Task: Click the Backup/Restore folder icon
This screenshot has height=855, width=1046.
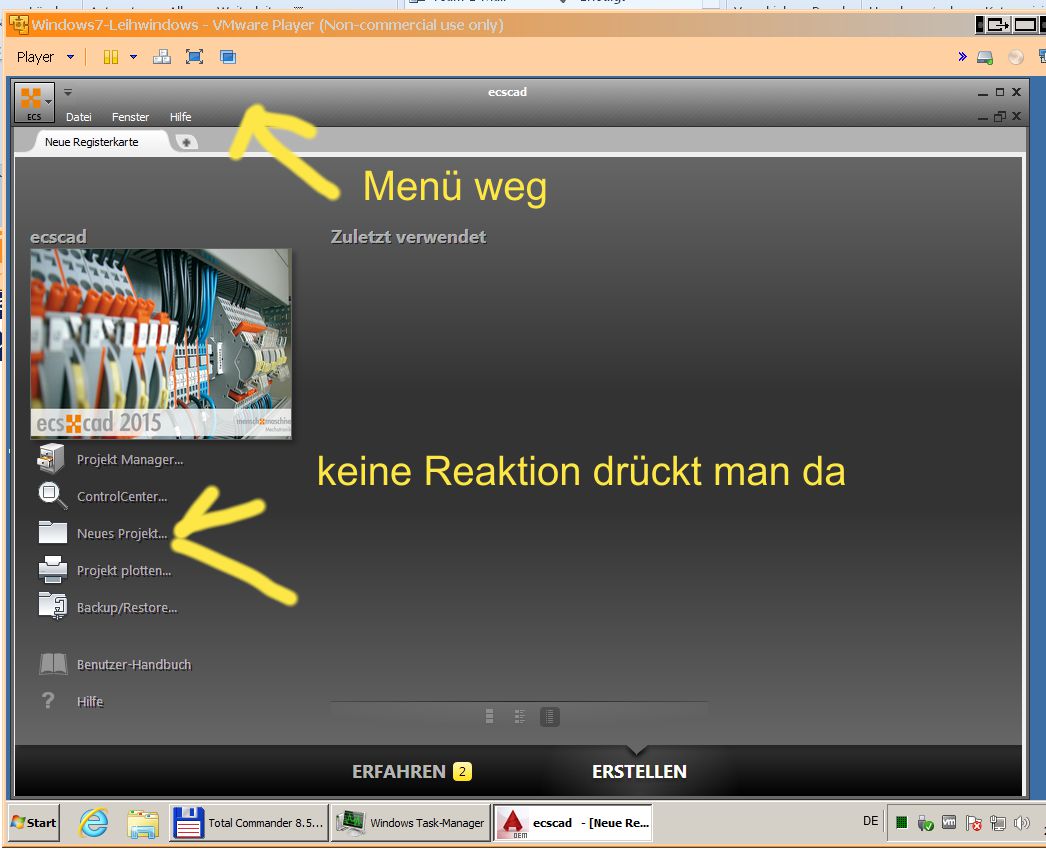Action: pos(53,606)
